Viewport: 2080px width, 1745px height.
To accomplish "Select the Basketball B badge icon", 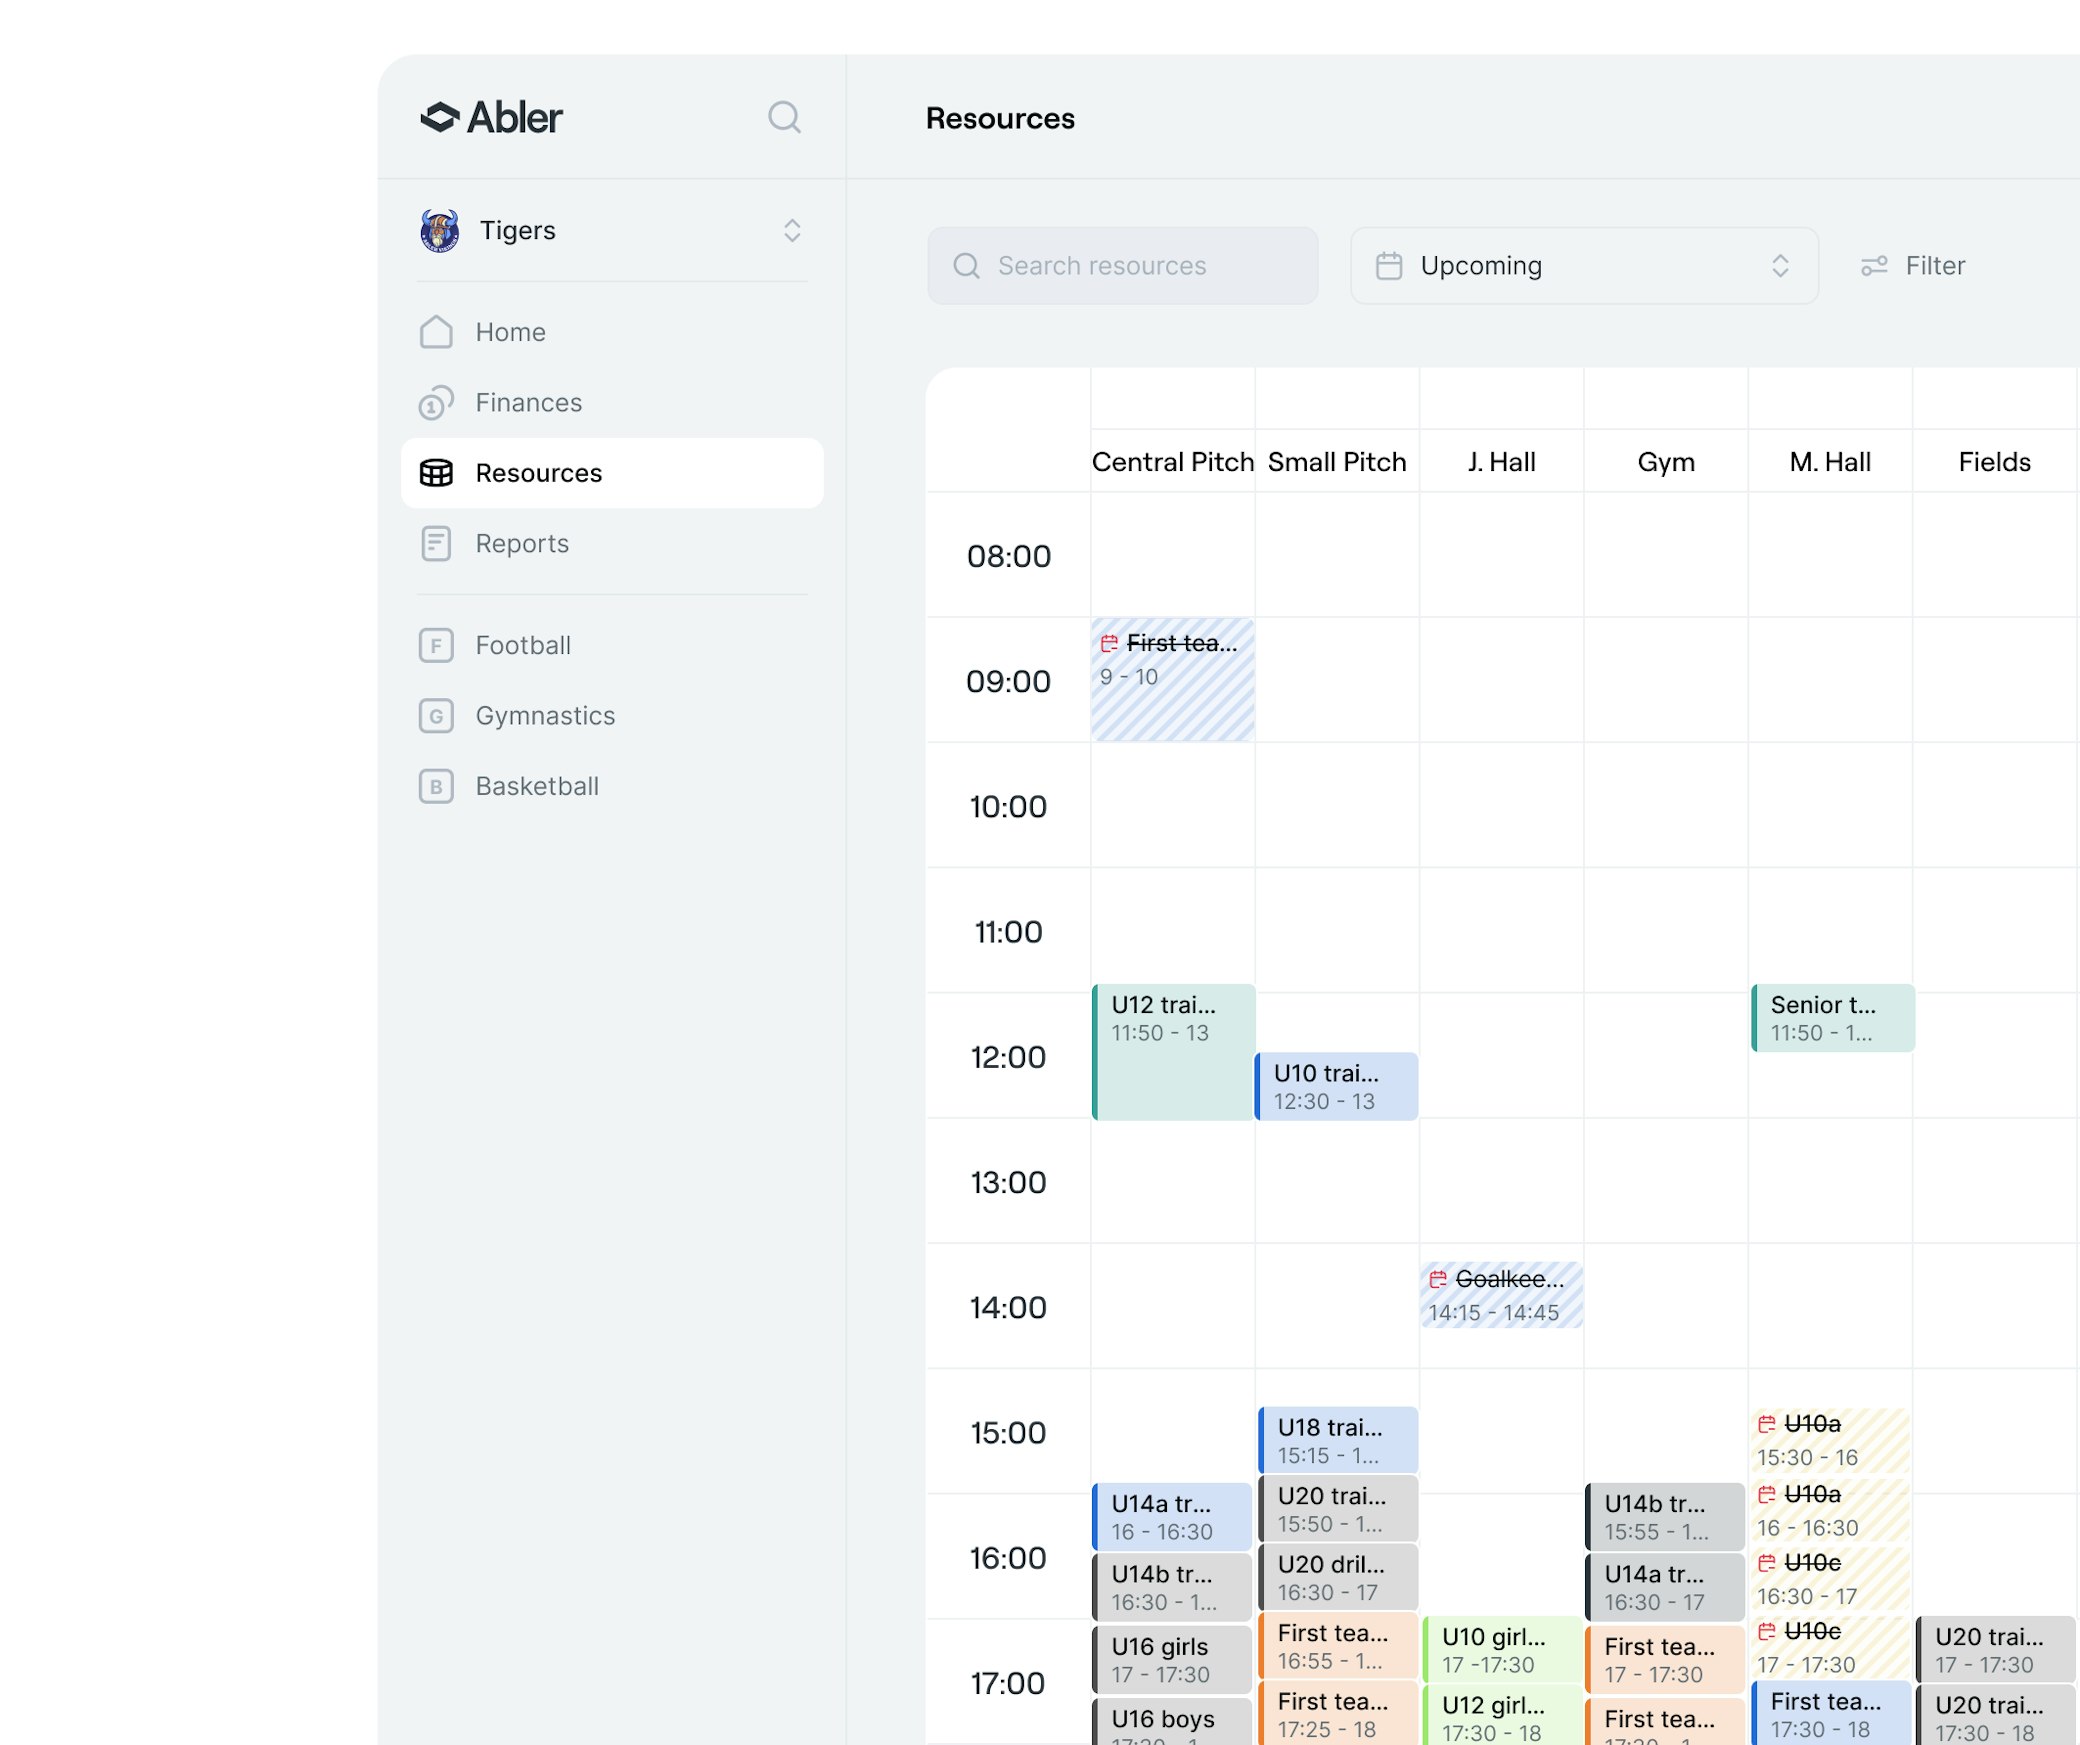I will click(x=436, y=787).
